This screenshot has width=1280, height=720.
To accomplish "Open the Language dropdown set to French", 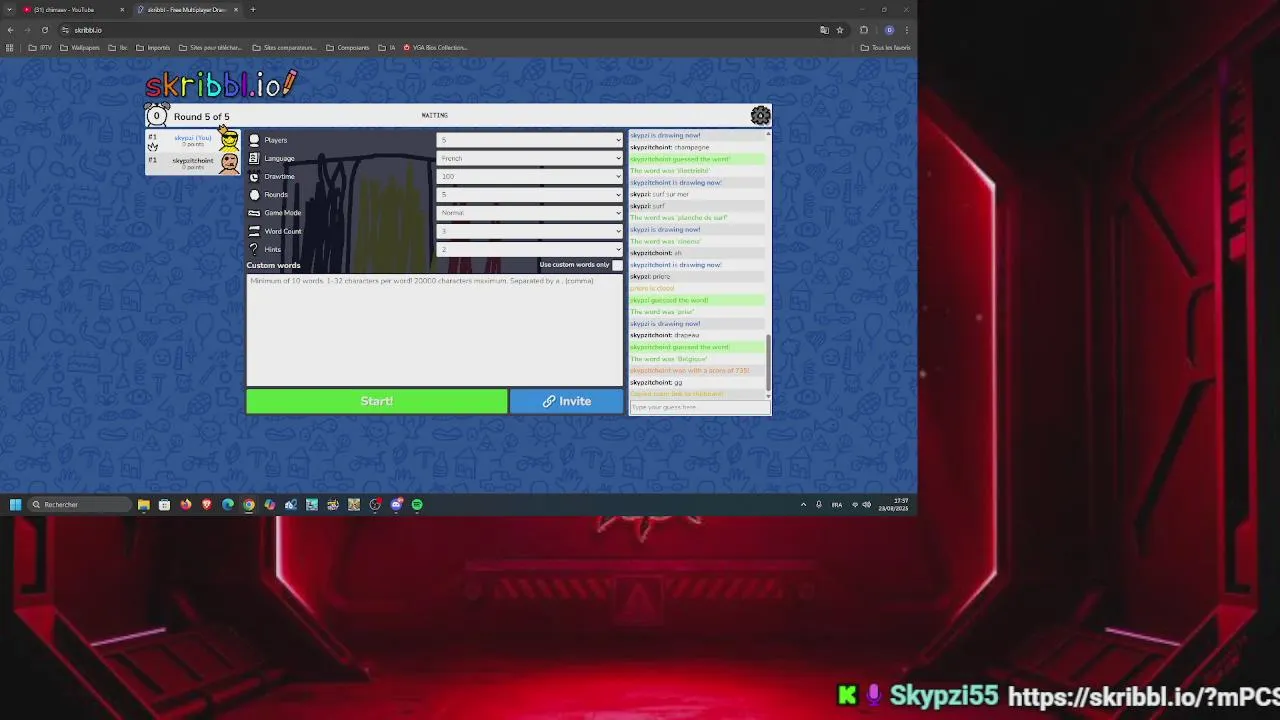I will 530,158.
